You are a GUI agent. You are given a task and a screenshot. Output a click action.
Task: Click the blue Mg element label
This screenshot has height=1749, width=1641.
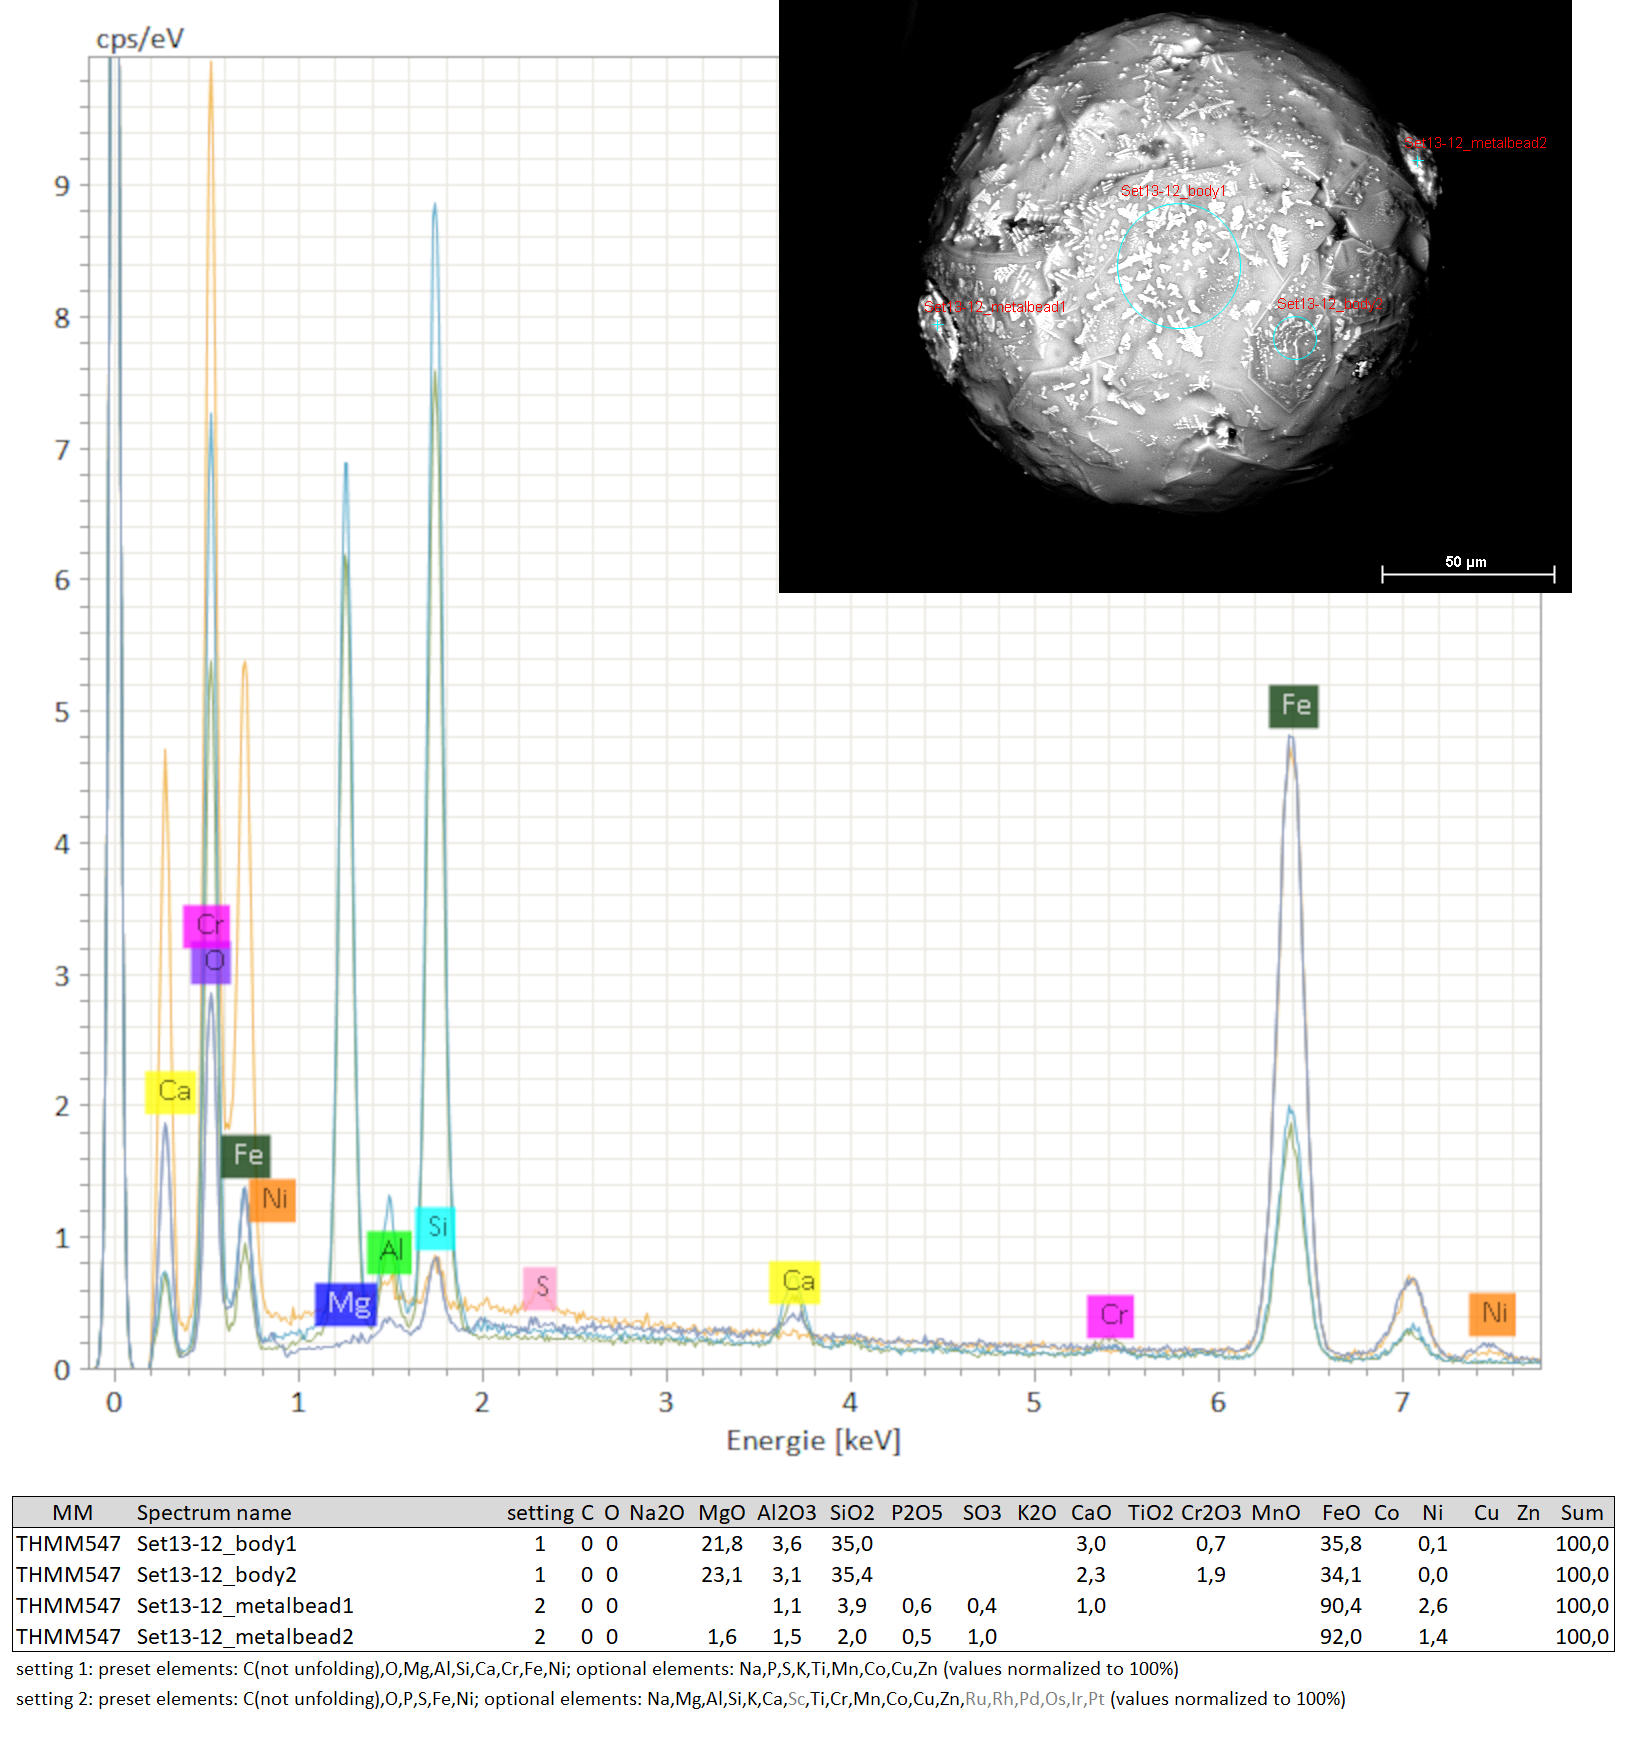pos(346,1304)
